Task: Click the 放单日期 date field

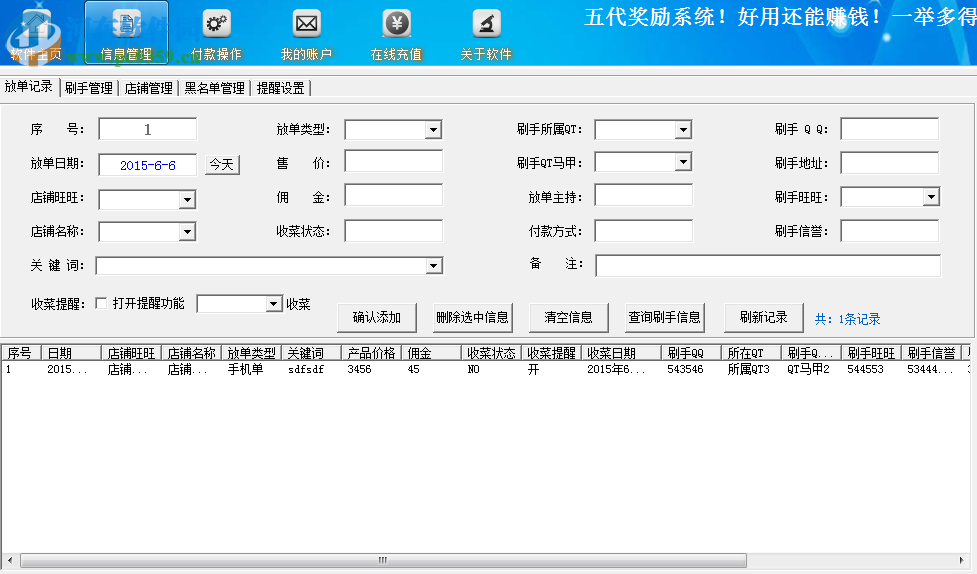Action: coord(148,165)
